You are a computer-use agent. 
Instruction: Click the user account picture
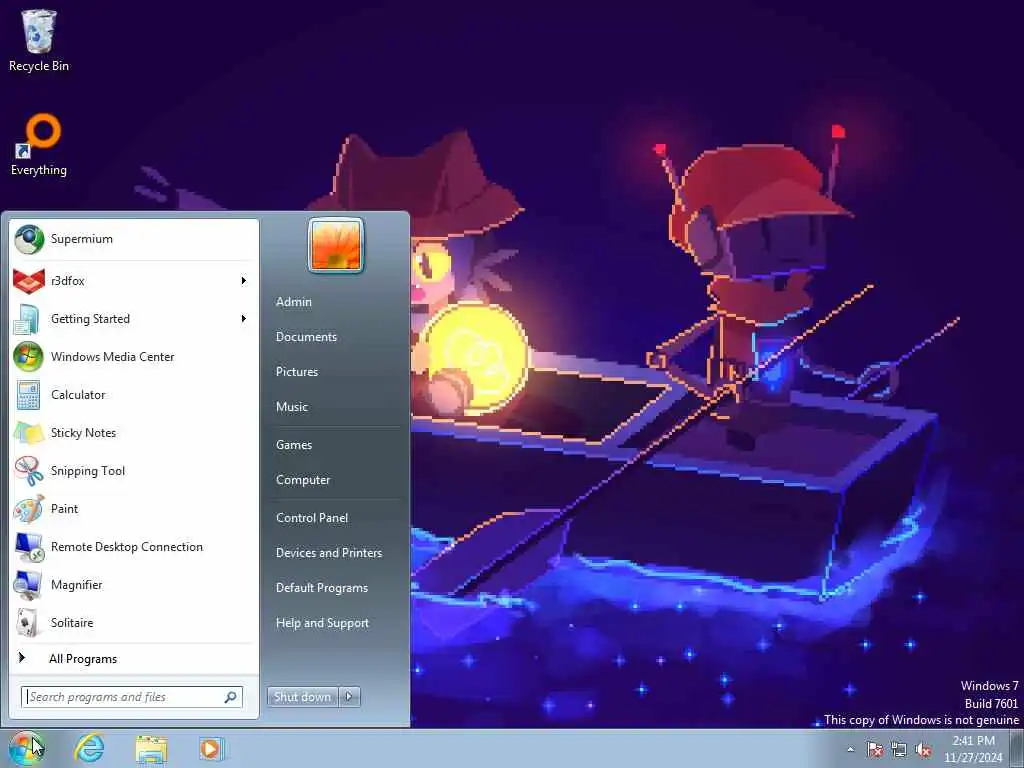coord(336,246)
